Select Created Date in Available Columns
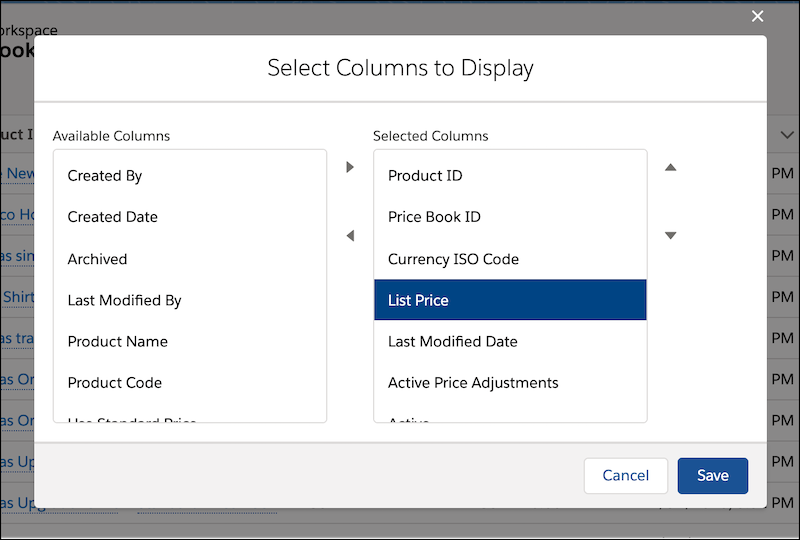 point(190,217)
